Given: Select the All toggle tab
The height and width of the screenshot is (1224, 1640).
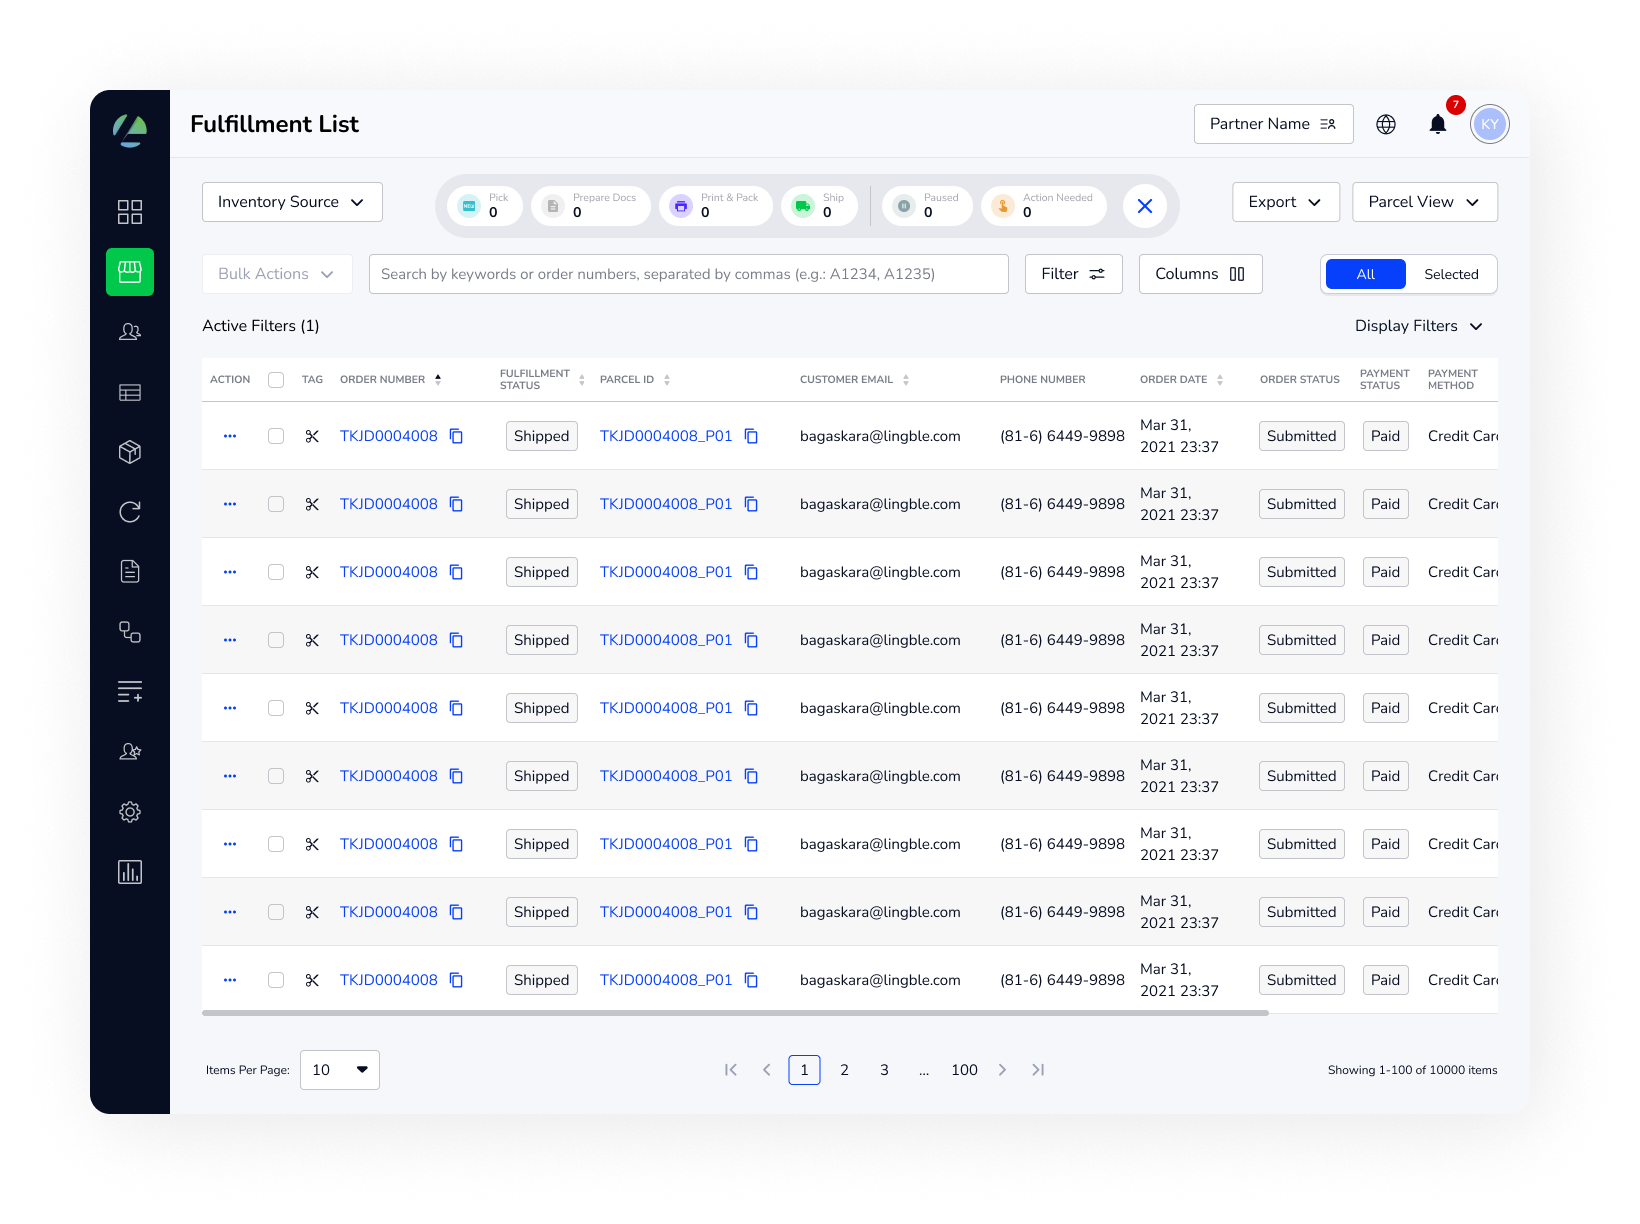Looking at the screenshot, I should (1365, 274).
